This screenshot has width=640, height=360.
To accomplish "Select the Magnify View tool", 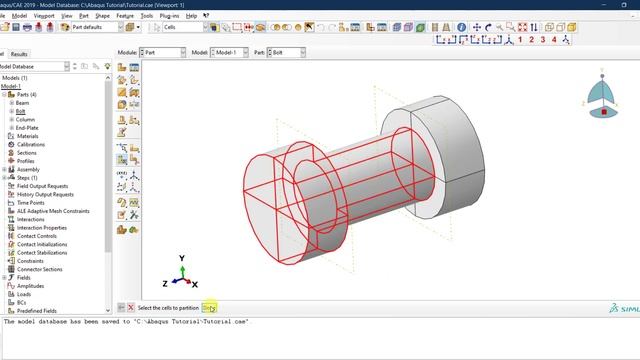I will coord(499,27).
